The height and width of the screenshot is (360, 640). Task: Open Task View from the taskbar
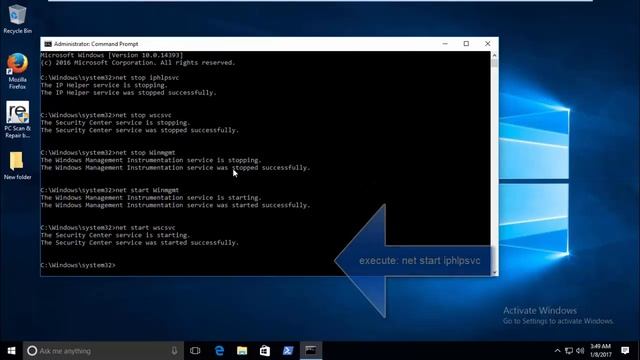pos(195,351)
